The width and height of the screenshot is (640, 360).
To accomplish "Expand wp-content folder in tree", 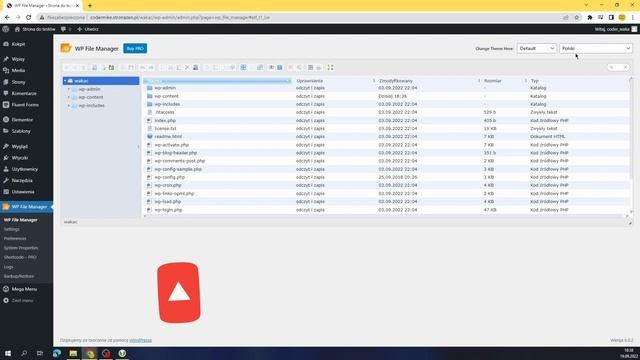I will (69, 97).
